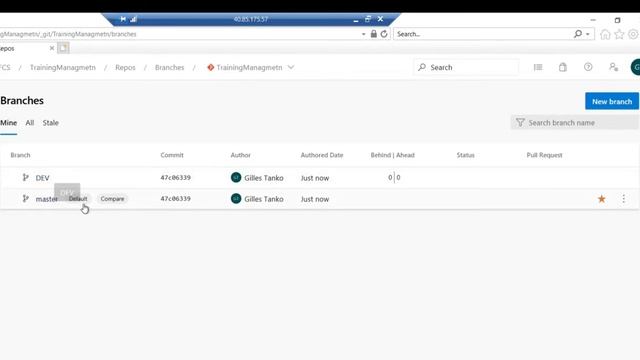Open the user settings icon

(x=613, y=67)
